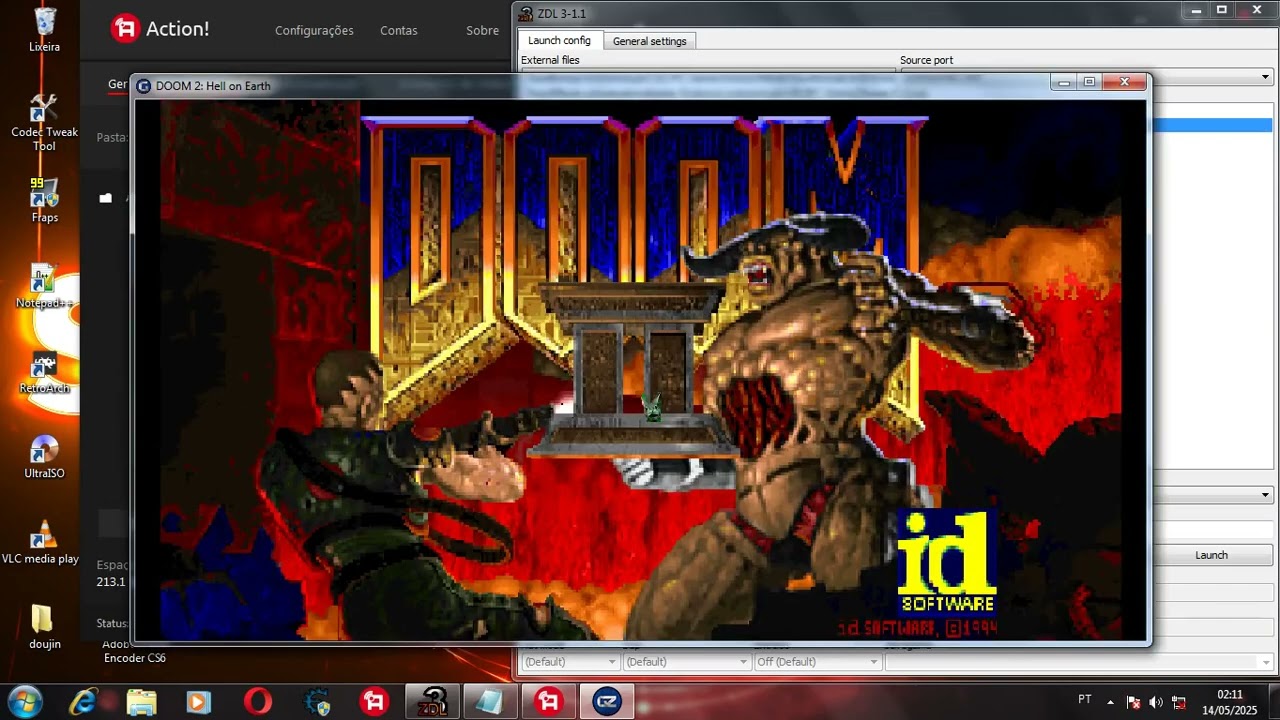
Task: Open the Action Center flag tray icon
Action: (1133, 702)
